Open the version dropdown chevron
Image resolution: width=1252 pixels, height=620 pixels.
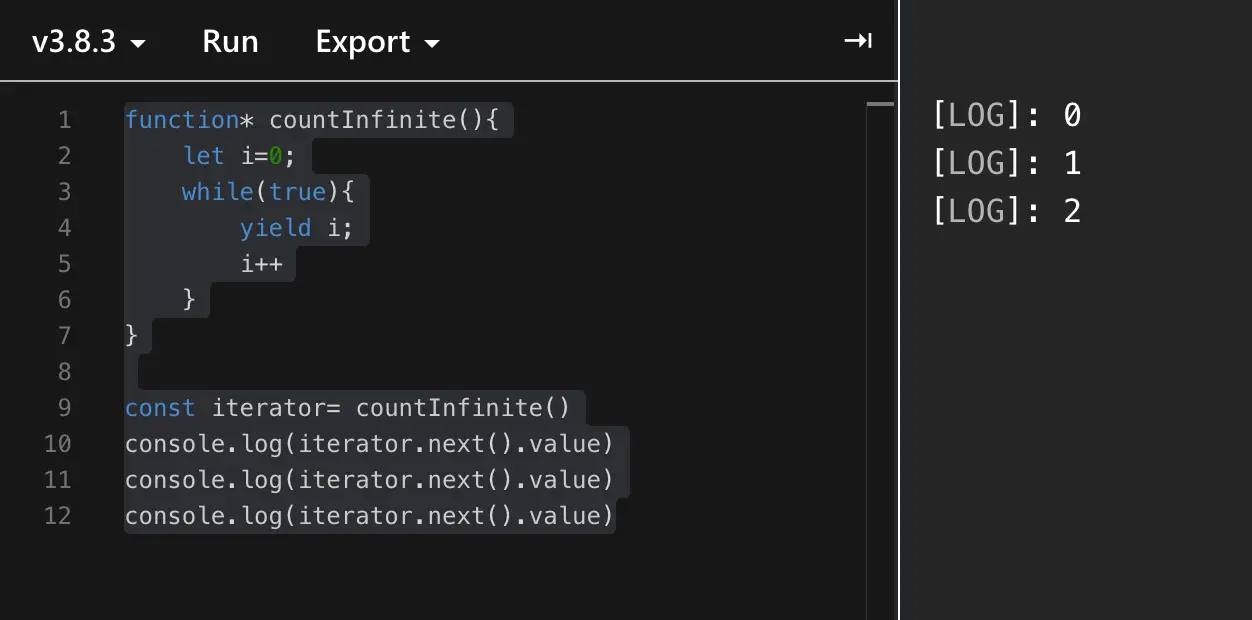pos(139,43)
